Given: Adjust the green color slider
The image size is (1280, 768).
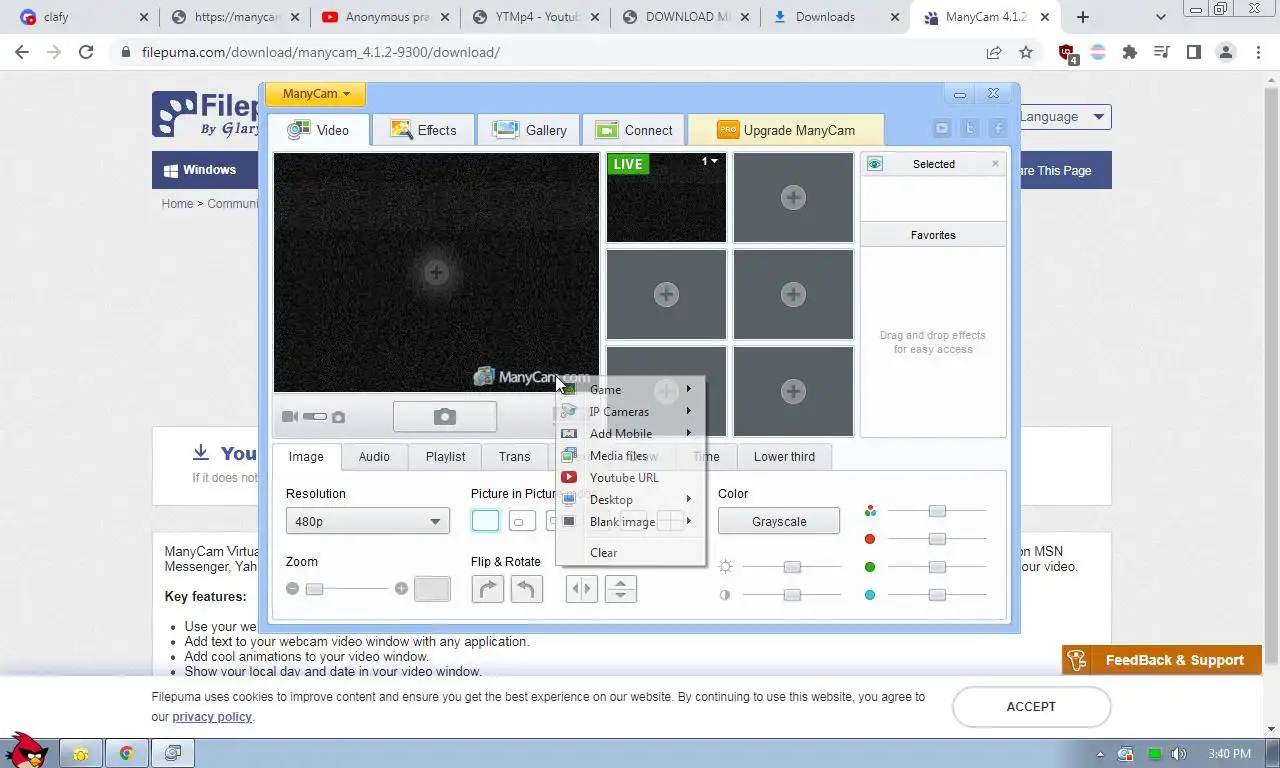Looking at the screenshot, I should [937, 567].
